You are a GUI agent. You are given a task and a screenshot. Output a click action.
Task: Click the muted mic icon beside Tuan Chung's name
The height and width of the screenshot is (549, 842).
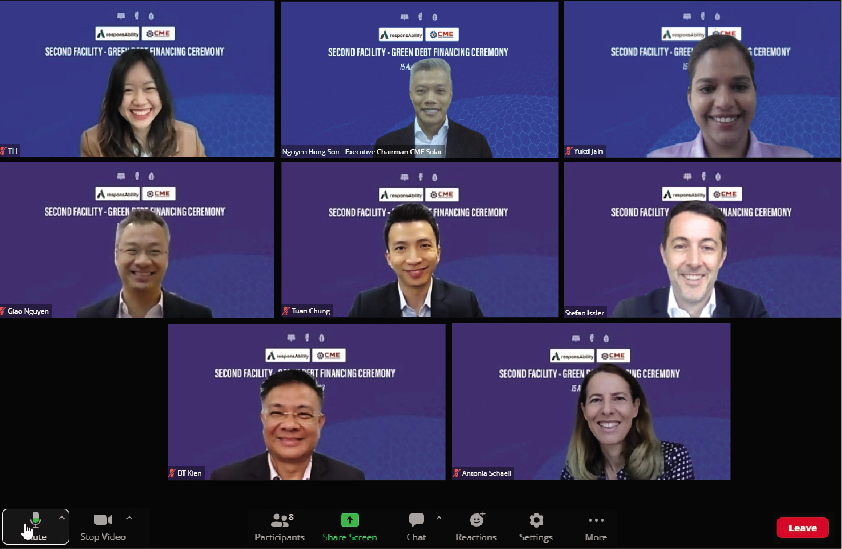[x=287, y=311]
